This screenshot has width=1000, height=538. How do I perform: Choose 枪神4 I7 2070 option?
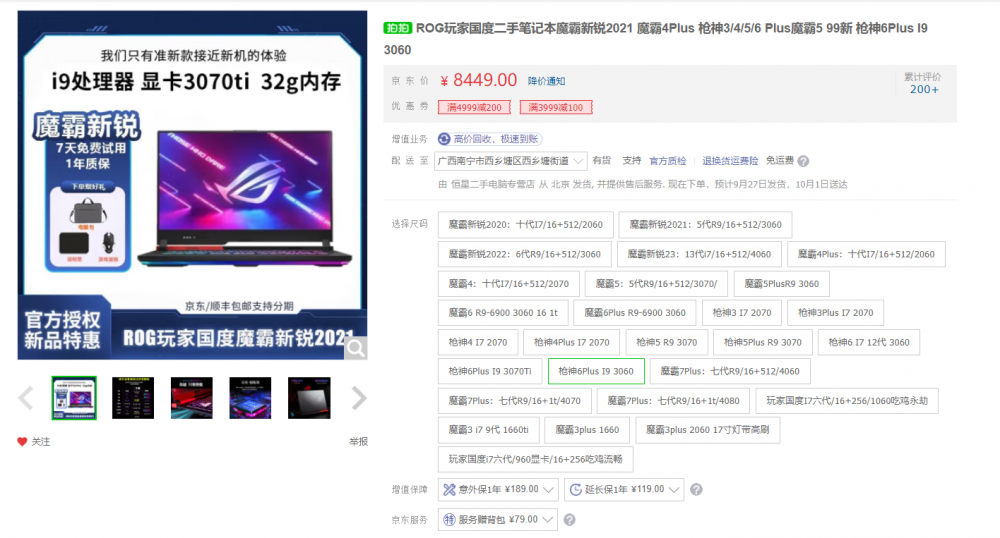click(x=478, y=342)
